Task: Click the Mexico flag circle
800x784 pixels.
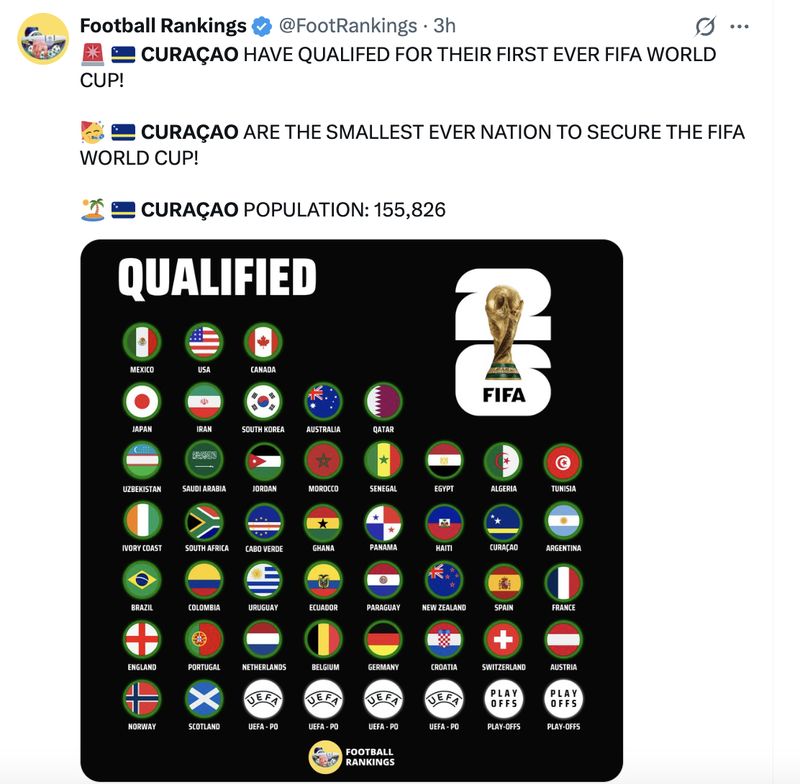Action: click(142, 342)
